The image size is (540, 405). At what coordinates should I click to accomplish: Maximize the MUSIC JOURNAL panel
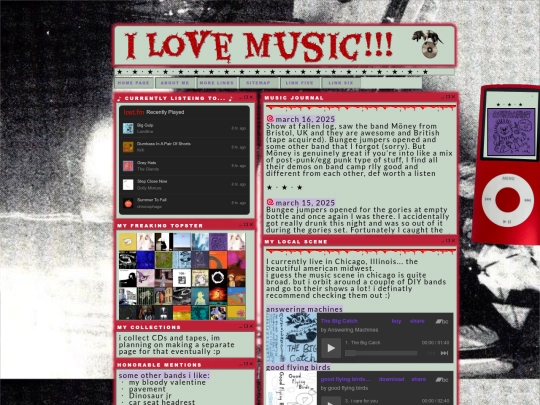point(448,97)
